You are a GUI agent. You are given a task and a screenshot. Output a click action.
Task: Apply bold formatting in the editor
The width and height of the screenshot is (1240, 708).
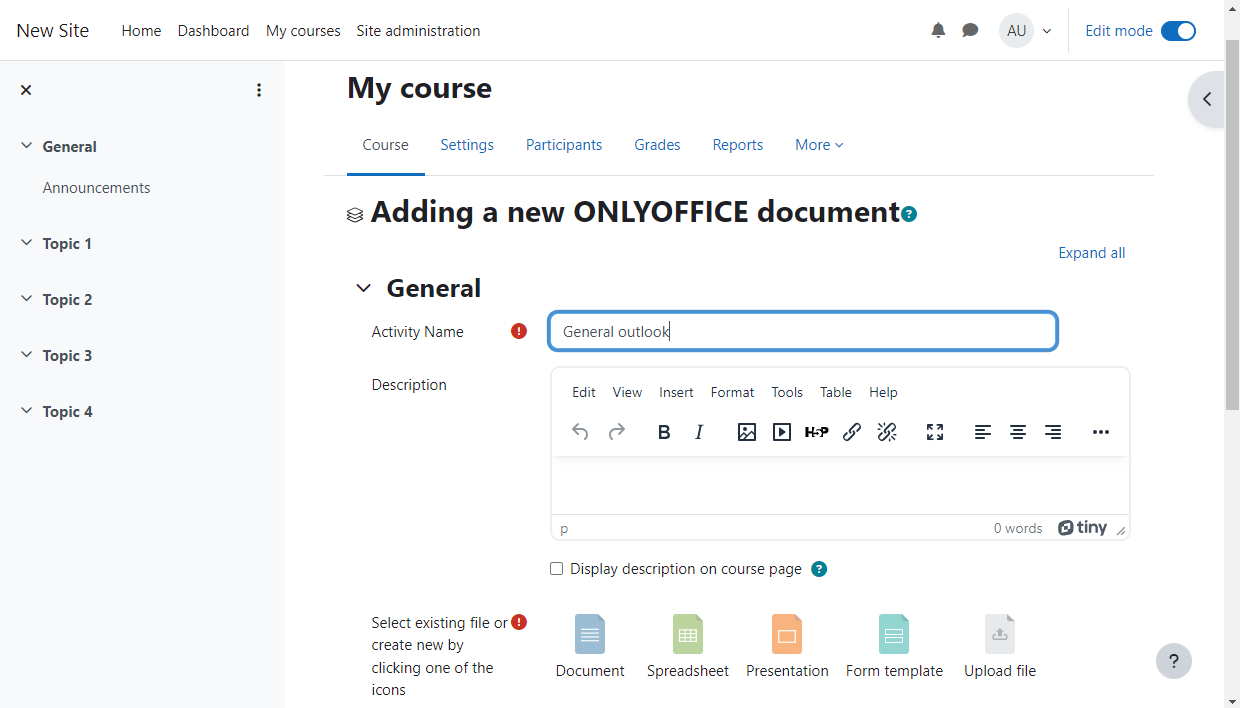click(663, 431)
